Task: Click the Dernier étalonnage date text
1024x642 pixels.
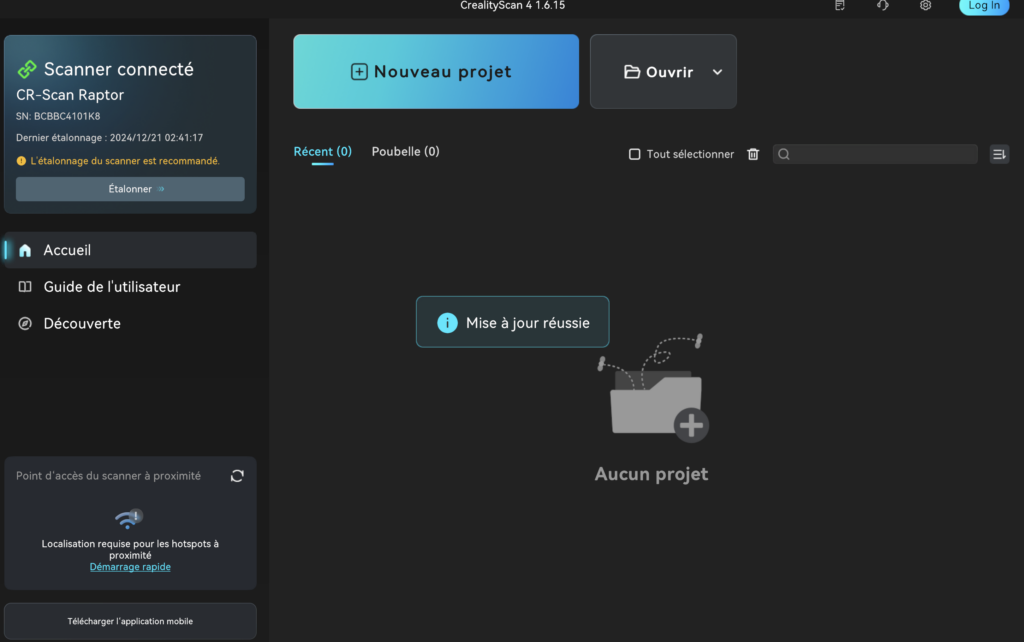Action: point(110,138)
